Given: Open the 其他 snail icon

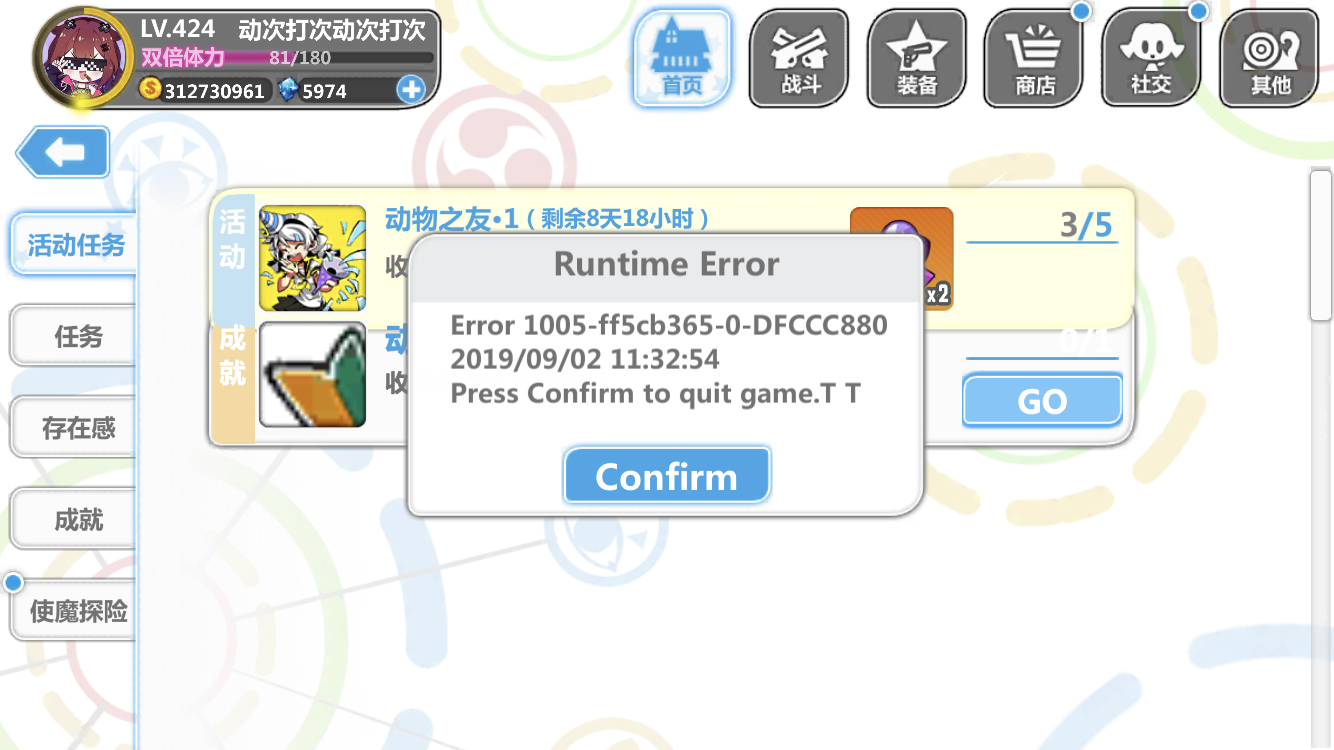Looking at the screenshot, I should (x=1269, y=58).
